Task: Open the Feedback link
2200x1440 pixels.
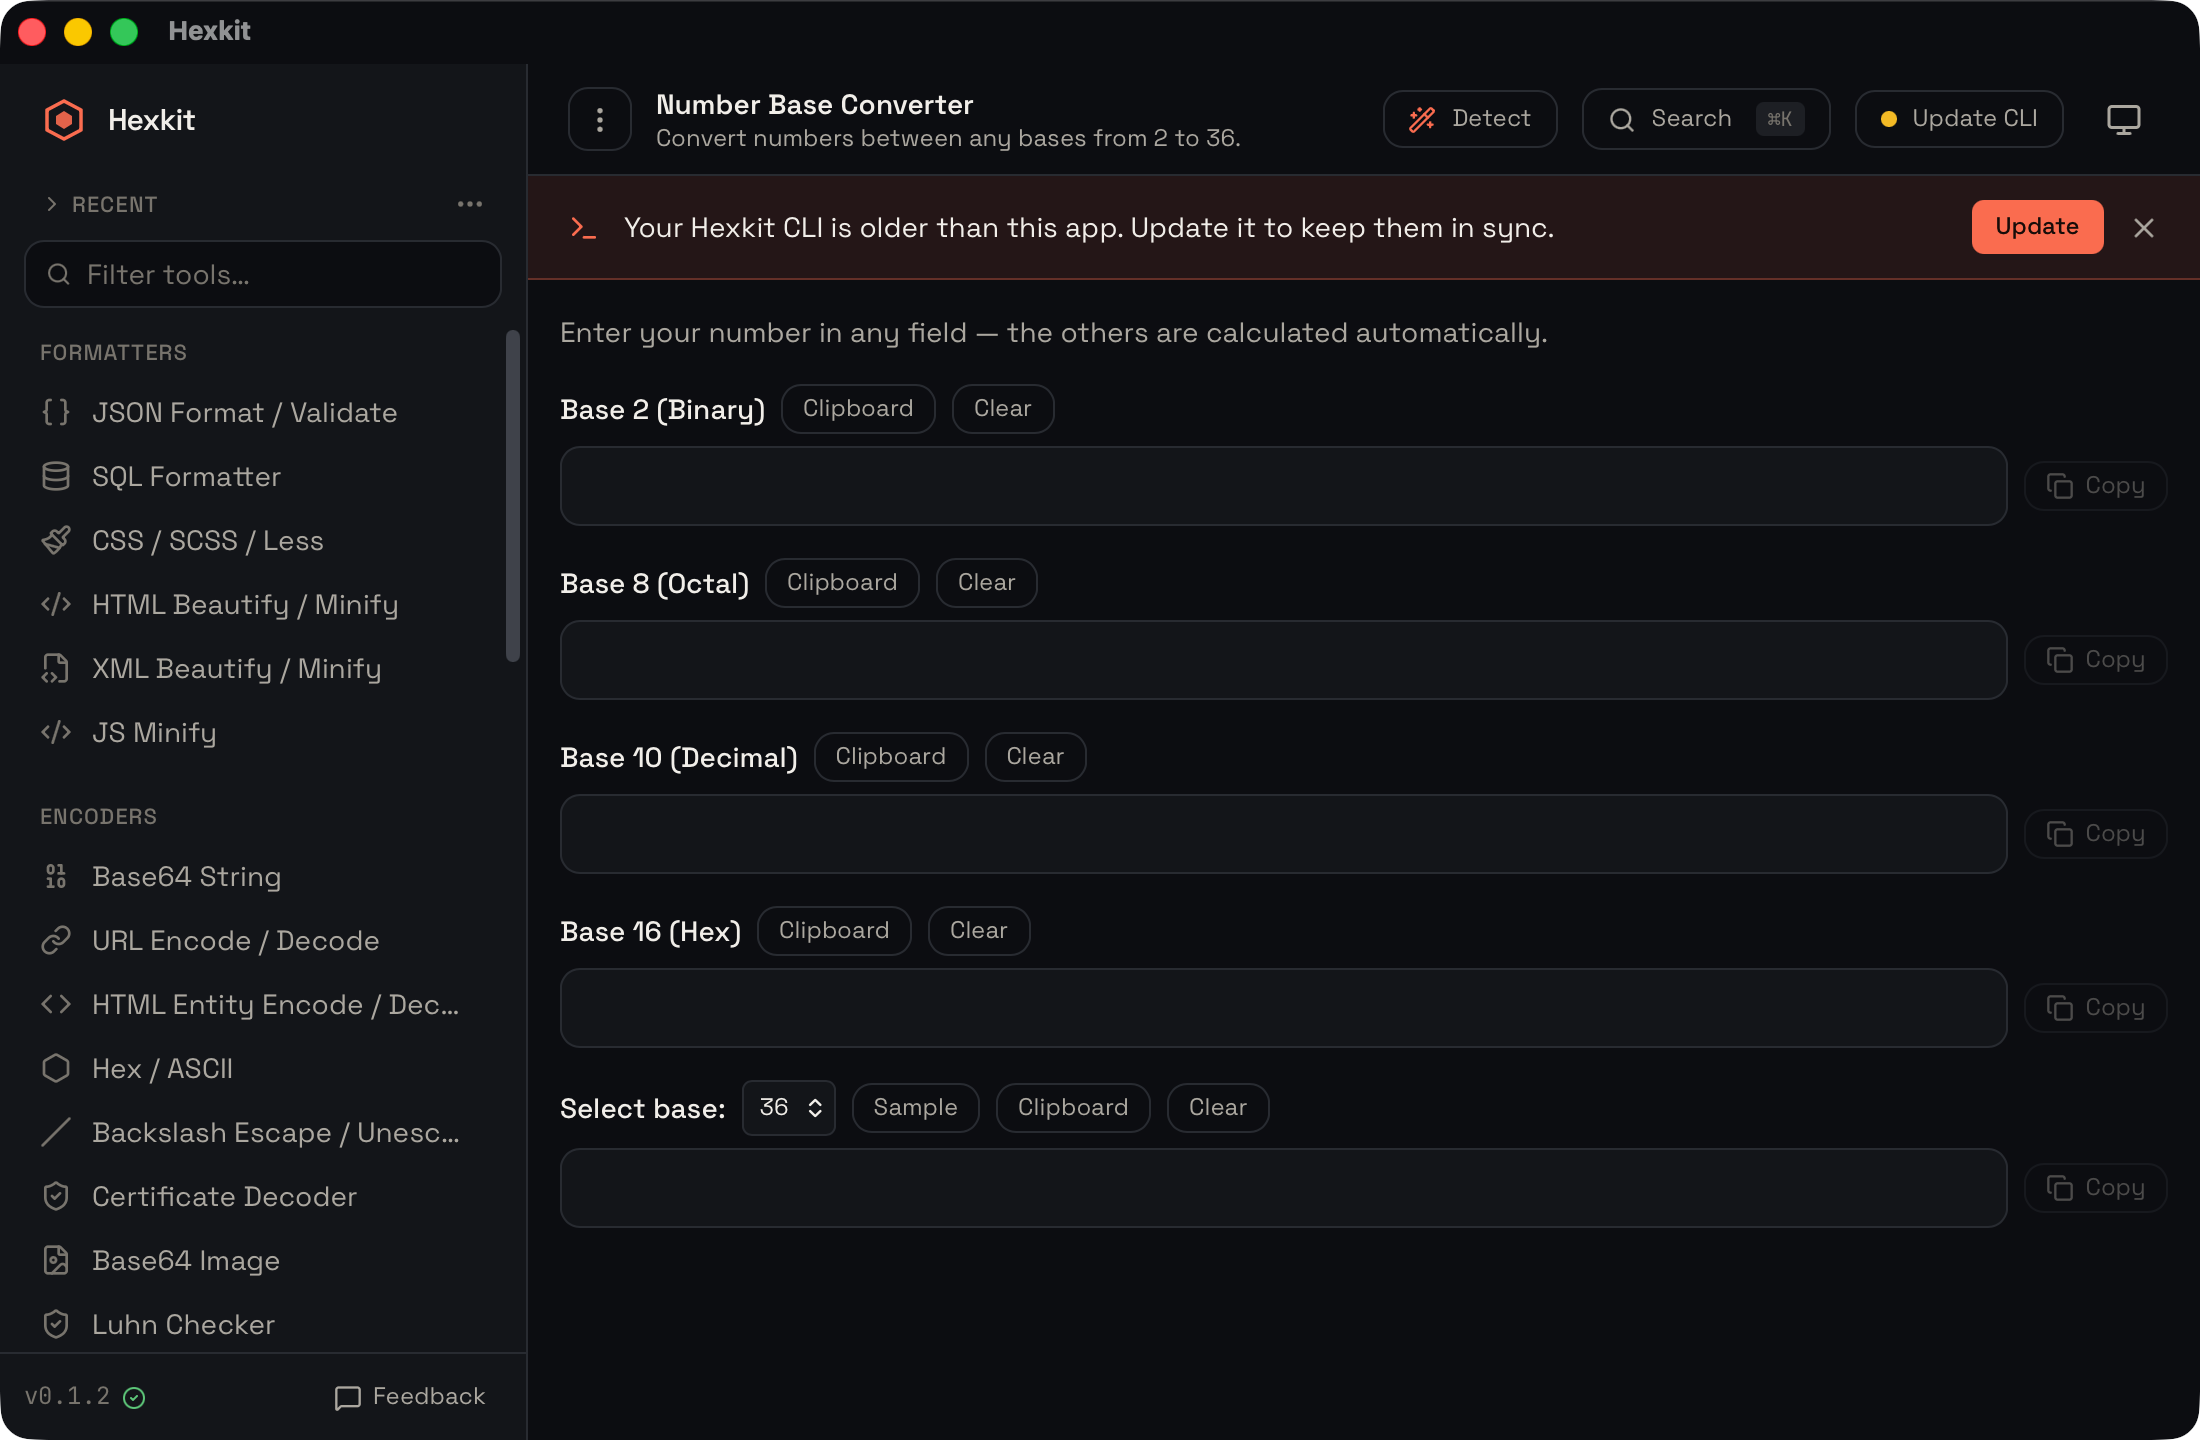Action: point(410,1397)
